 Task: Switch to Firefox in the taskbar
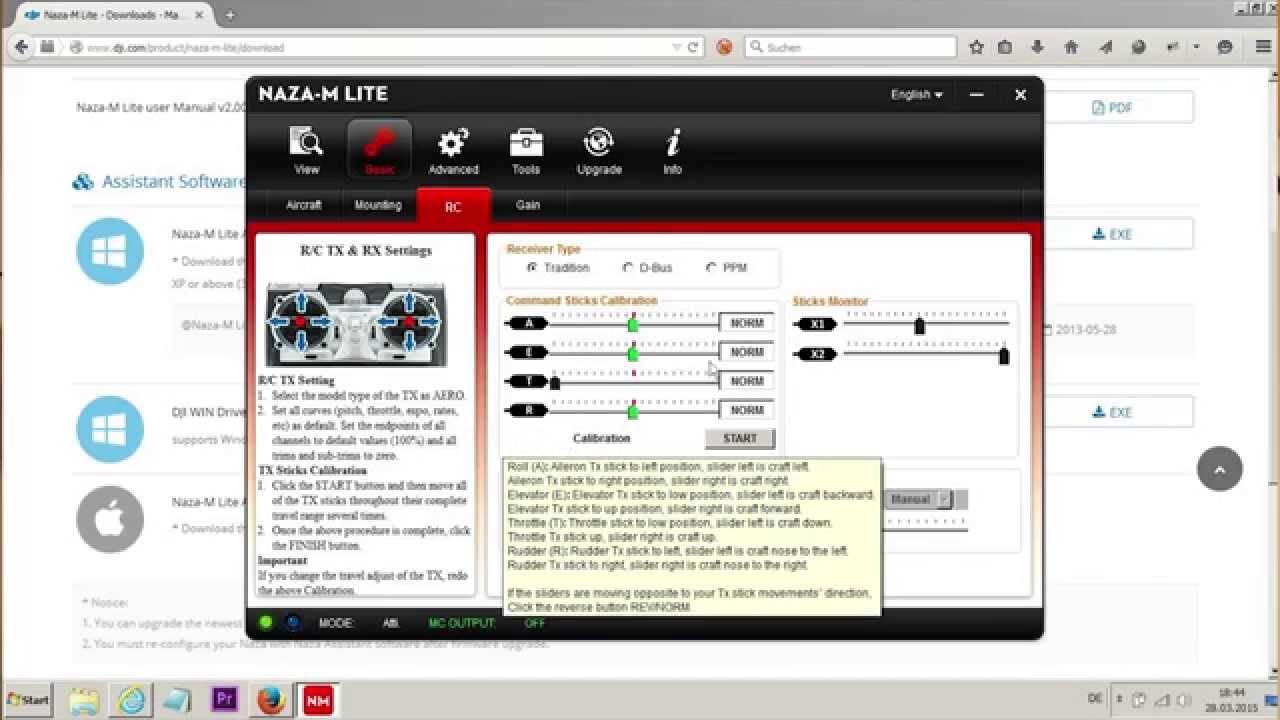point(270,699)
